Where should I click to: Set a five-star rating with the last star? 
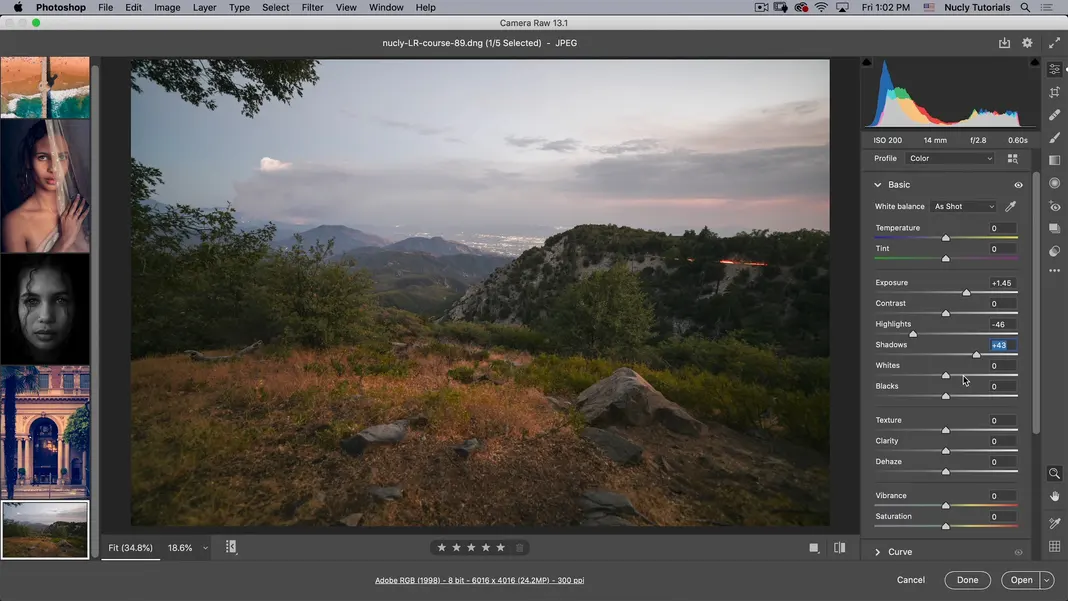501,548
